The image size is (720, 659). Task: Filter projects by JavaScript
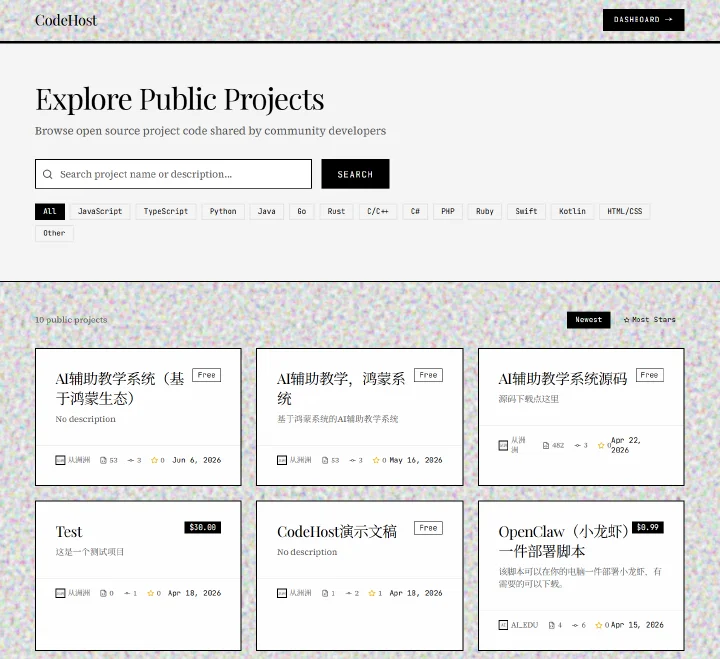100,211
